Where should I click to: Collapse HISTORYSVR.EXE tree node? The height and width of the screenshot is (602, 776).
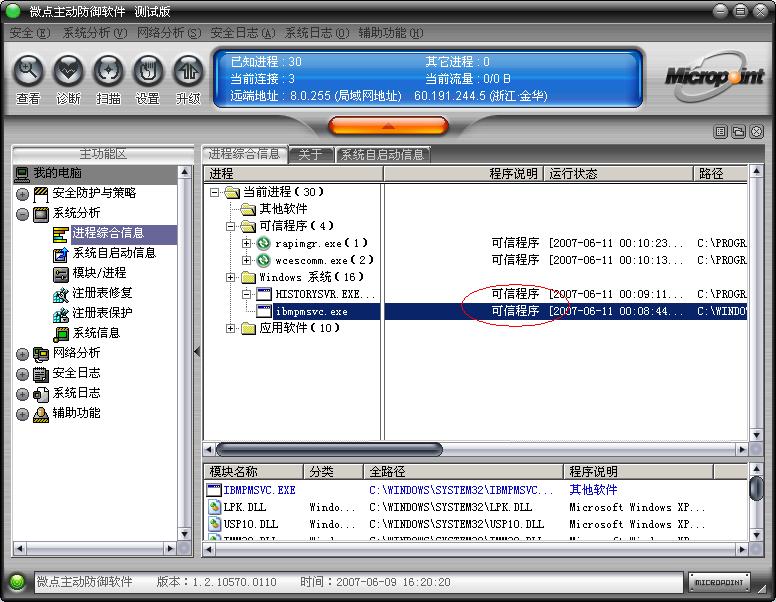click(247, 294)
